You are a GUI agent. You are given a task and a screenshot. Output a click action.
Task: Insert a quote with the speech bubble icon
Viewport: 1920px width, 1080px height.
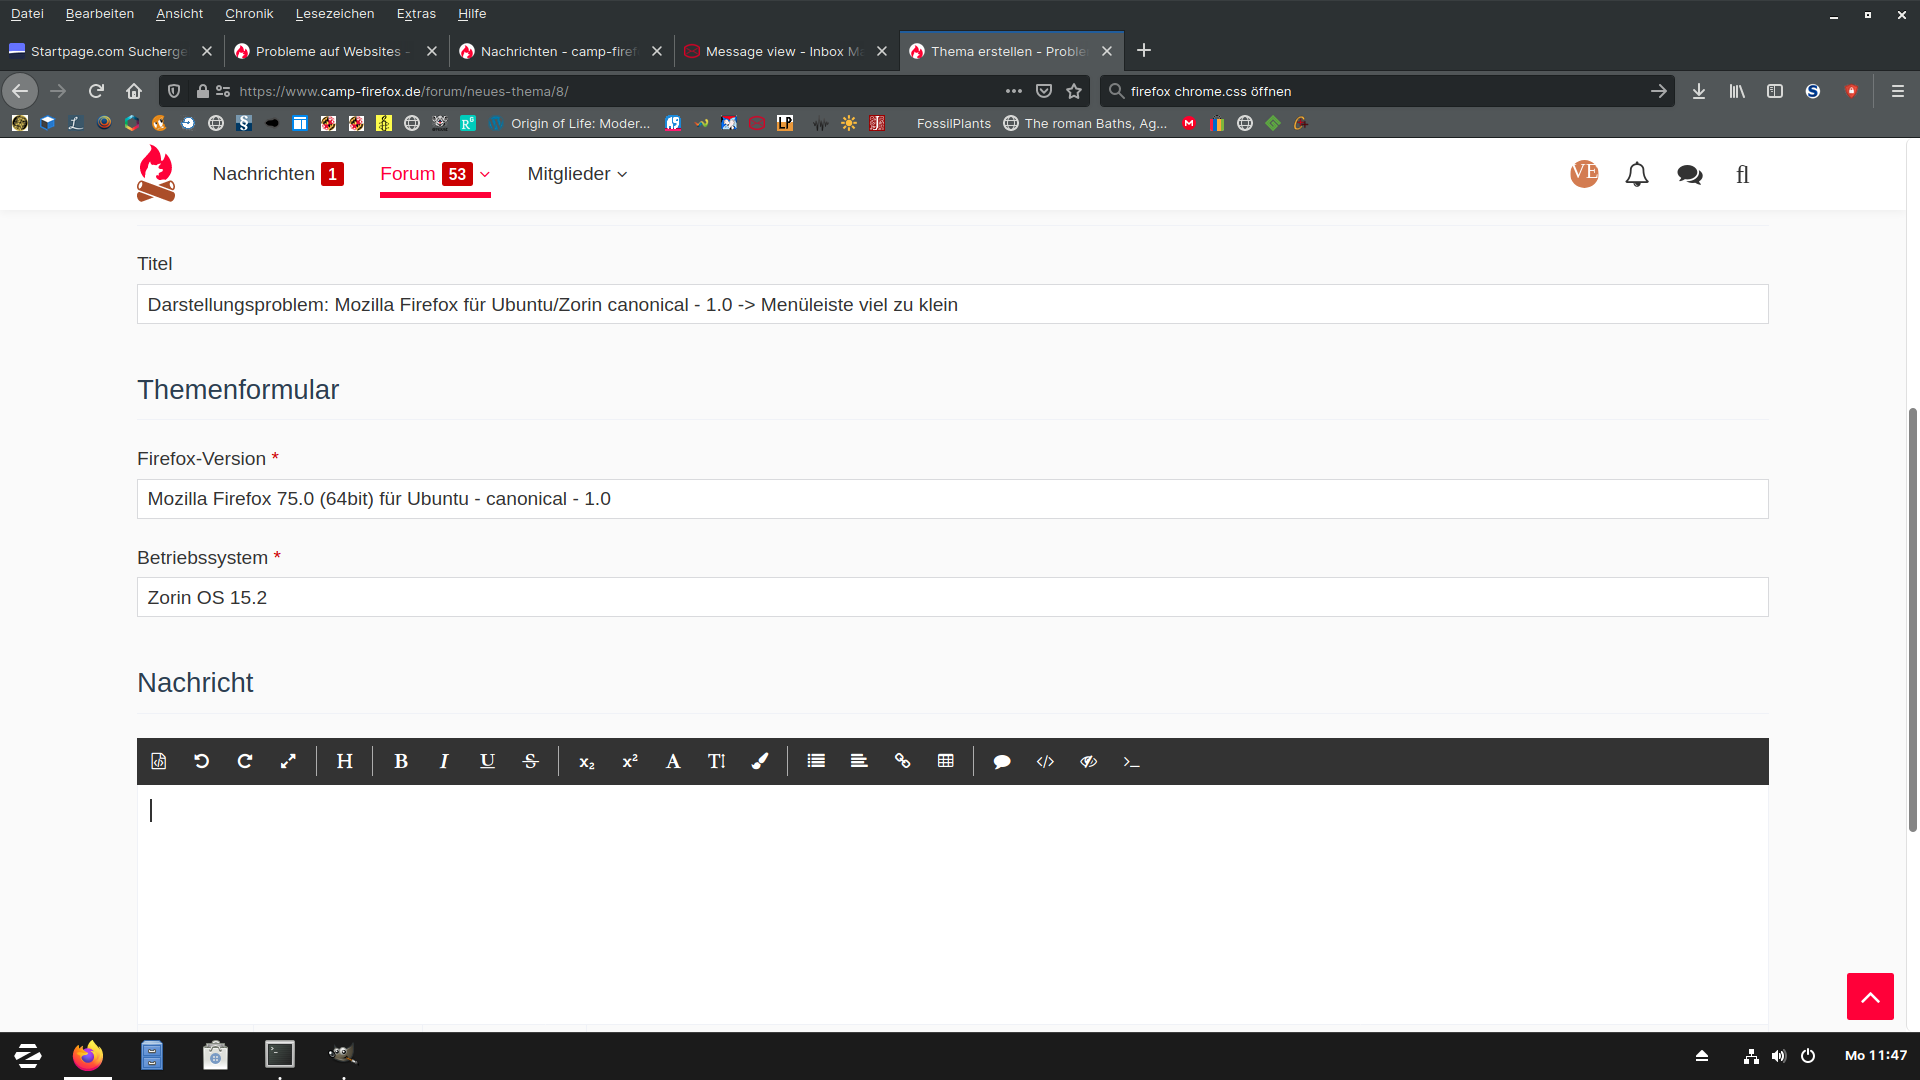point(1001,761)
